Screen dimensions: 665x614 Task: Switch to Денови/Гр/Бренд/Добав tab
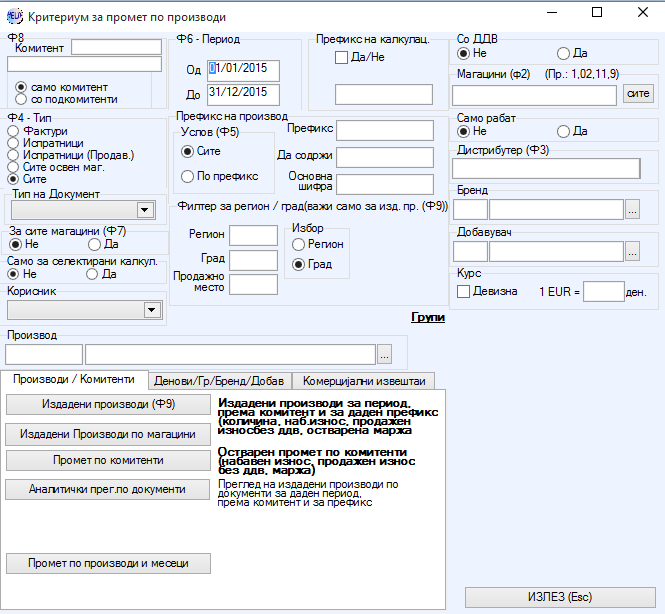tap(219, 381)
